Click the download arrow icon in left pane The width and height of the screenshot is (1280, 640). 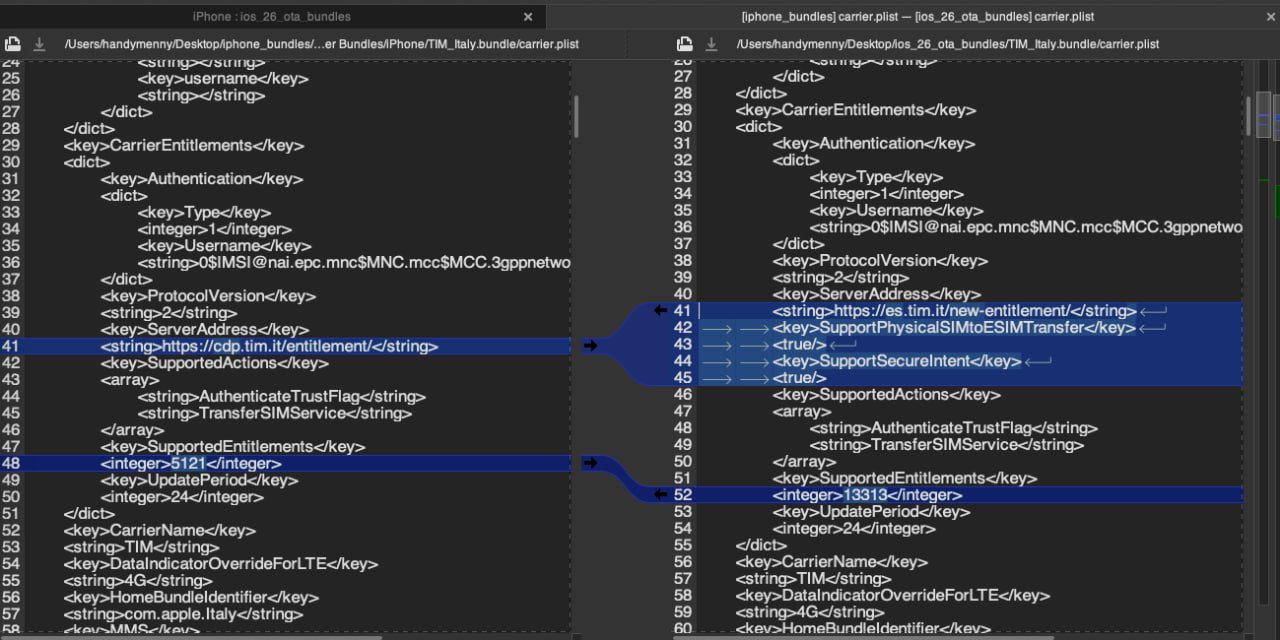pos(40,44)
